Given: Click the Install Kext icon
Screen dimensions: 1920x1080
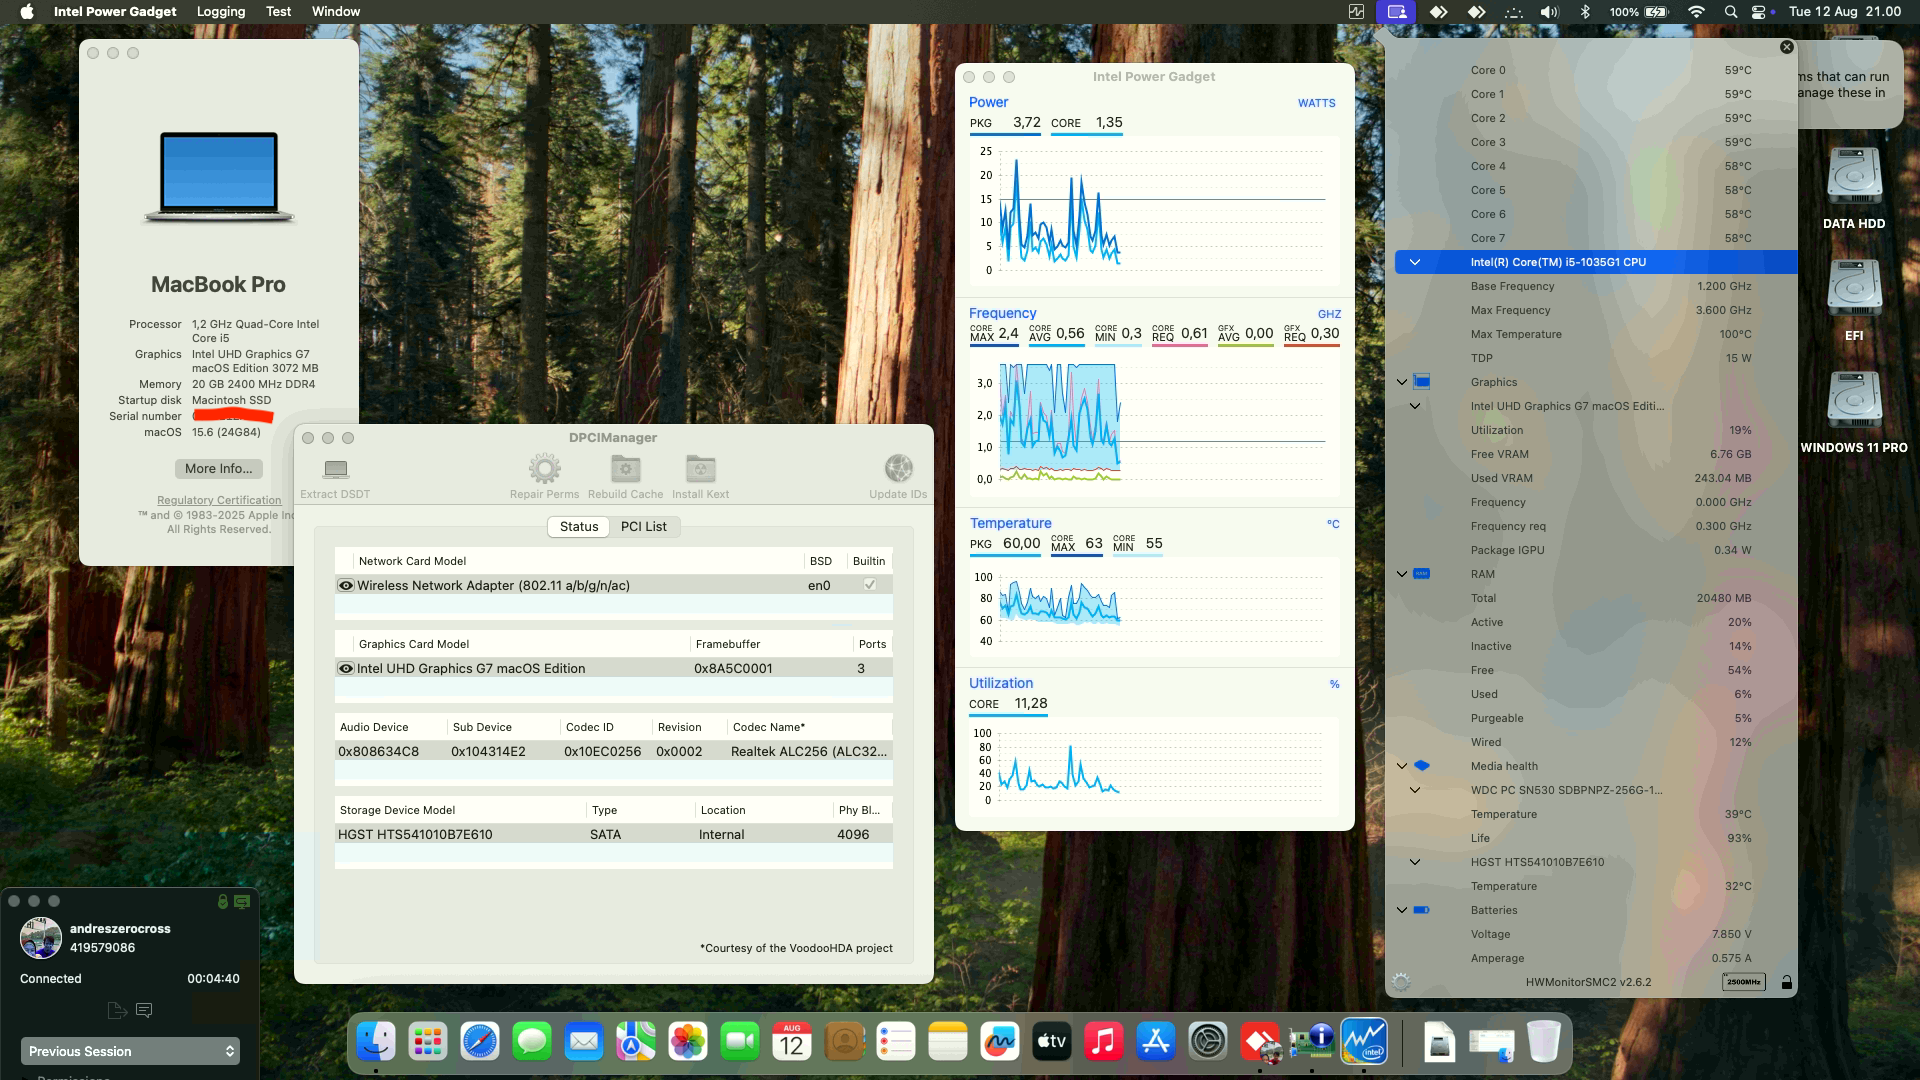Looking at the screenshot, I should [700, 469].
